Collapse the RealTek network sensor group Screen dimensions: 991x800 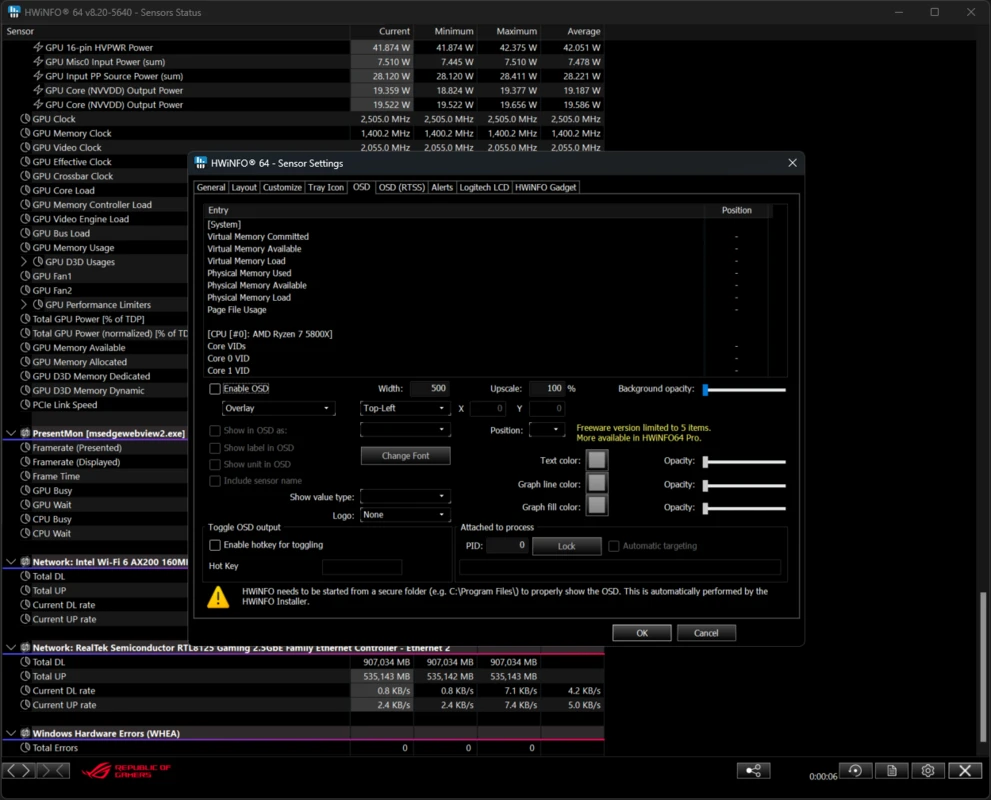(x=11, y=648)
